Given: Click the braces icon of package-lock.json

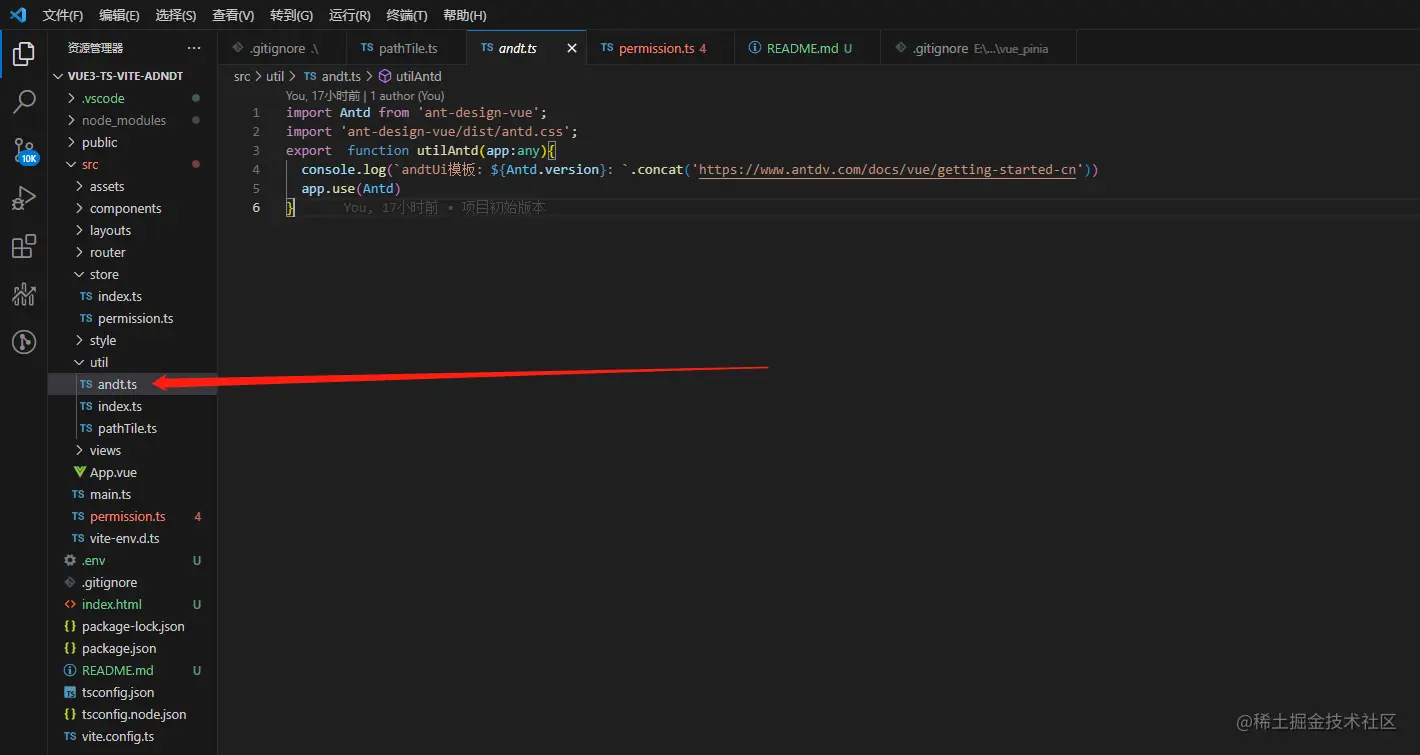Looking at the screenshot, I should (70, 626).
